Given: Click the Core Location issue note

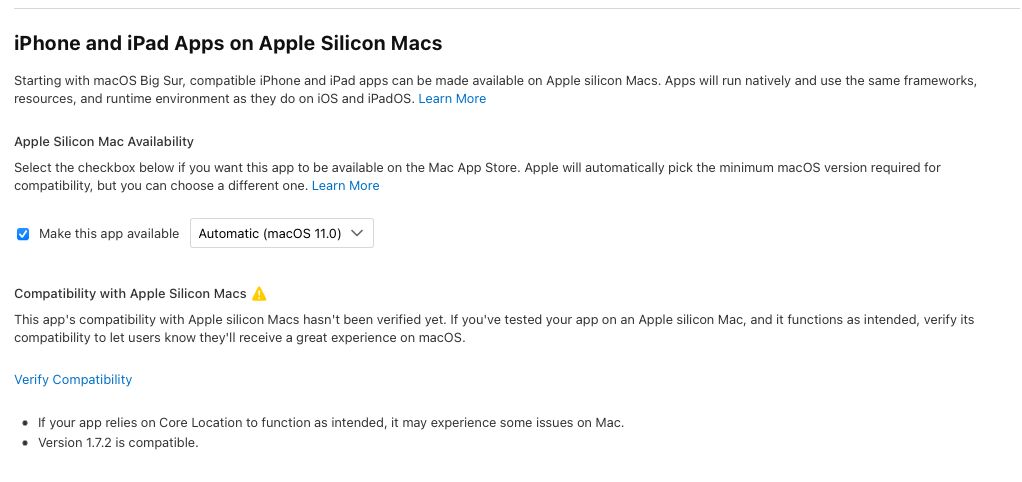Looking at the screenshot, I should (330, 423).
